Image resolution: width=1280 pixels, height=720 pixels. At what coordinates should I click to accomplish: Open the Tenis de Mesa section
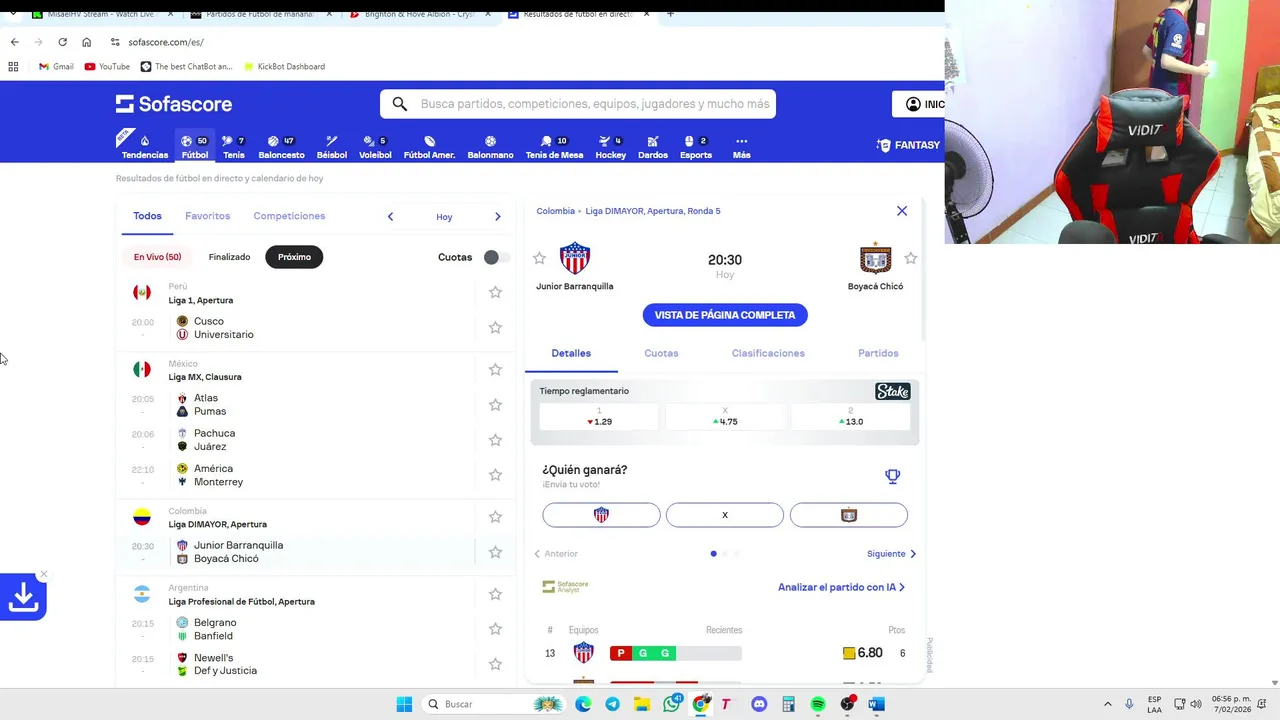point(554,147)
